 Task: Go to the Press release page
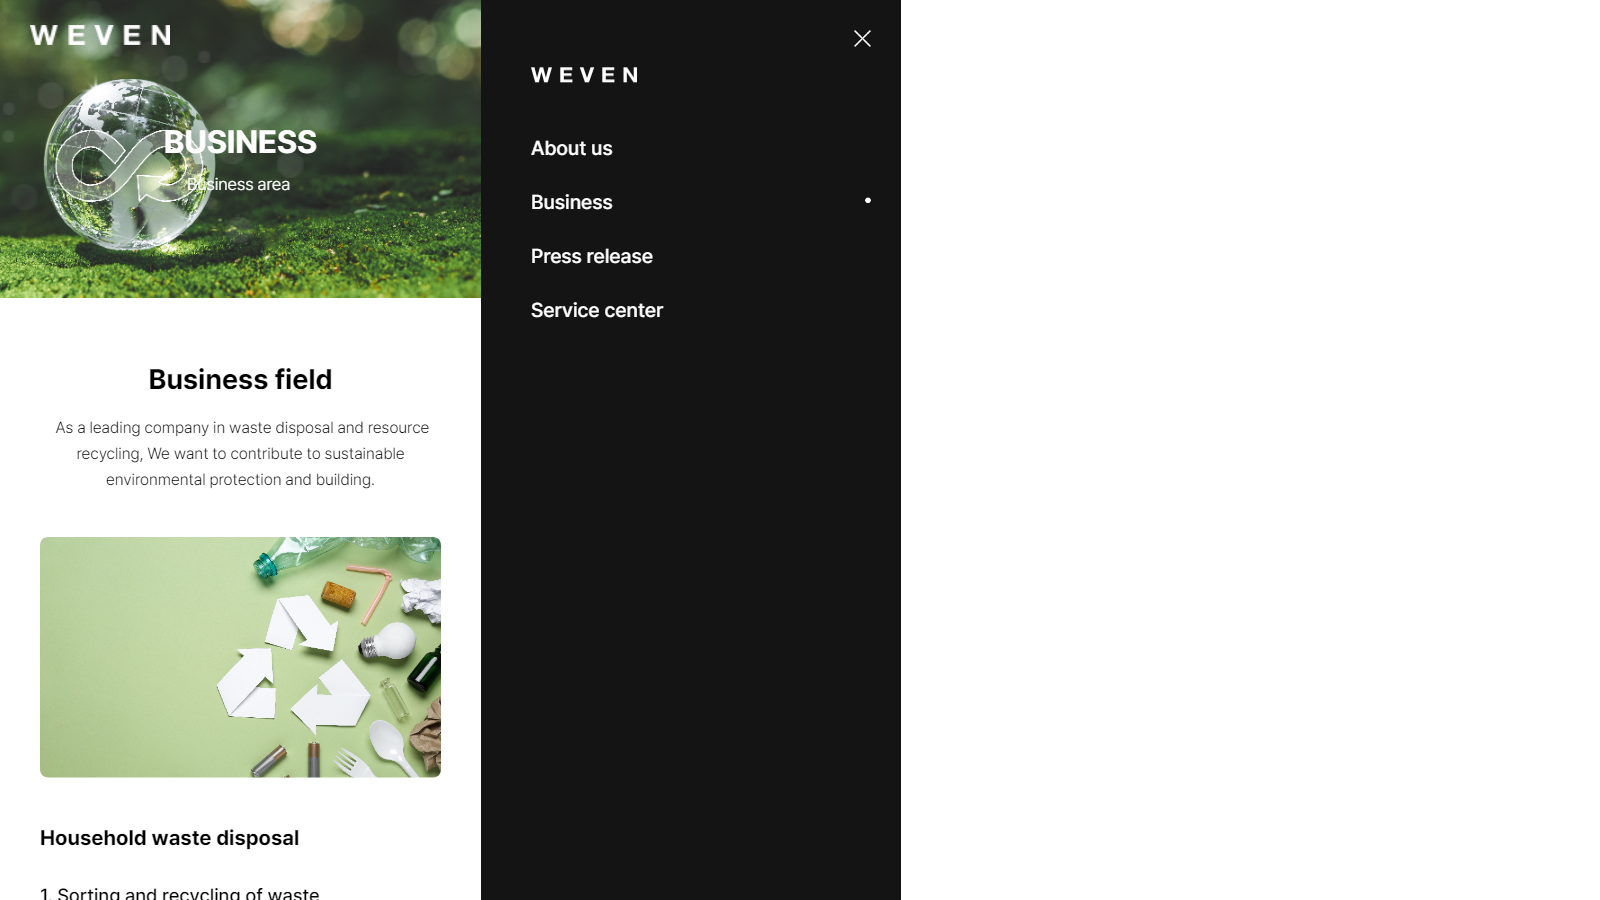592,256
